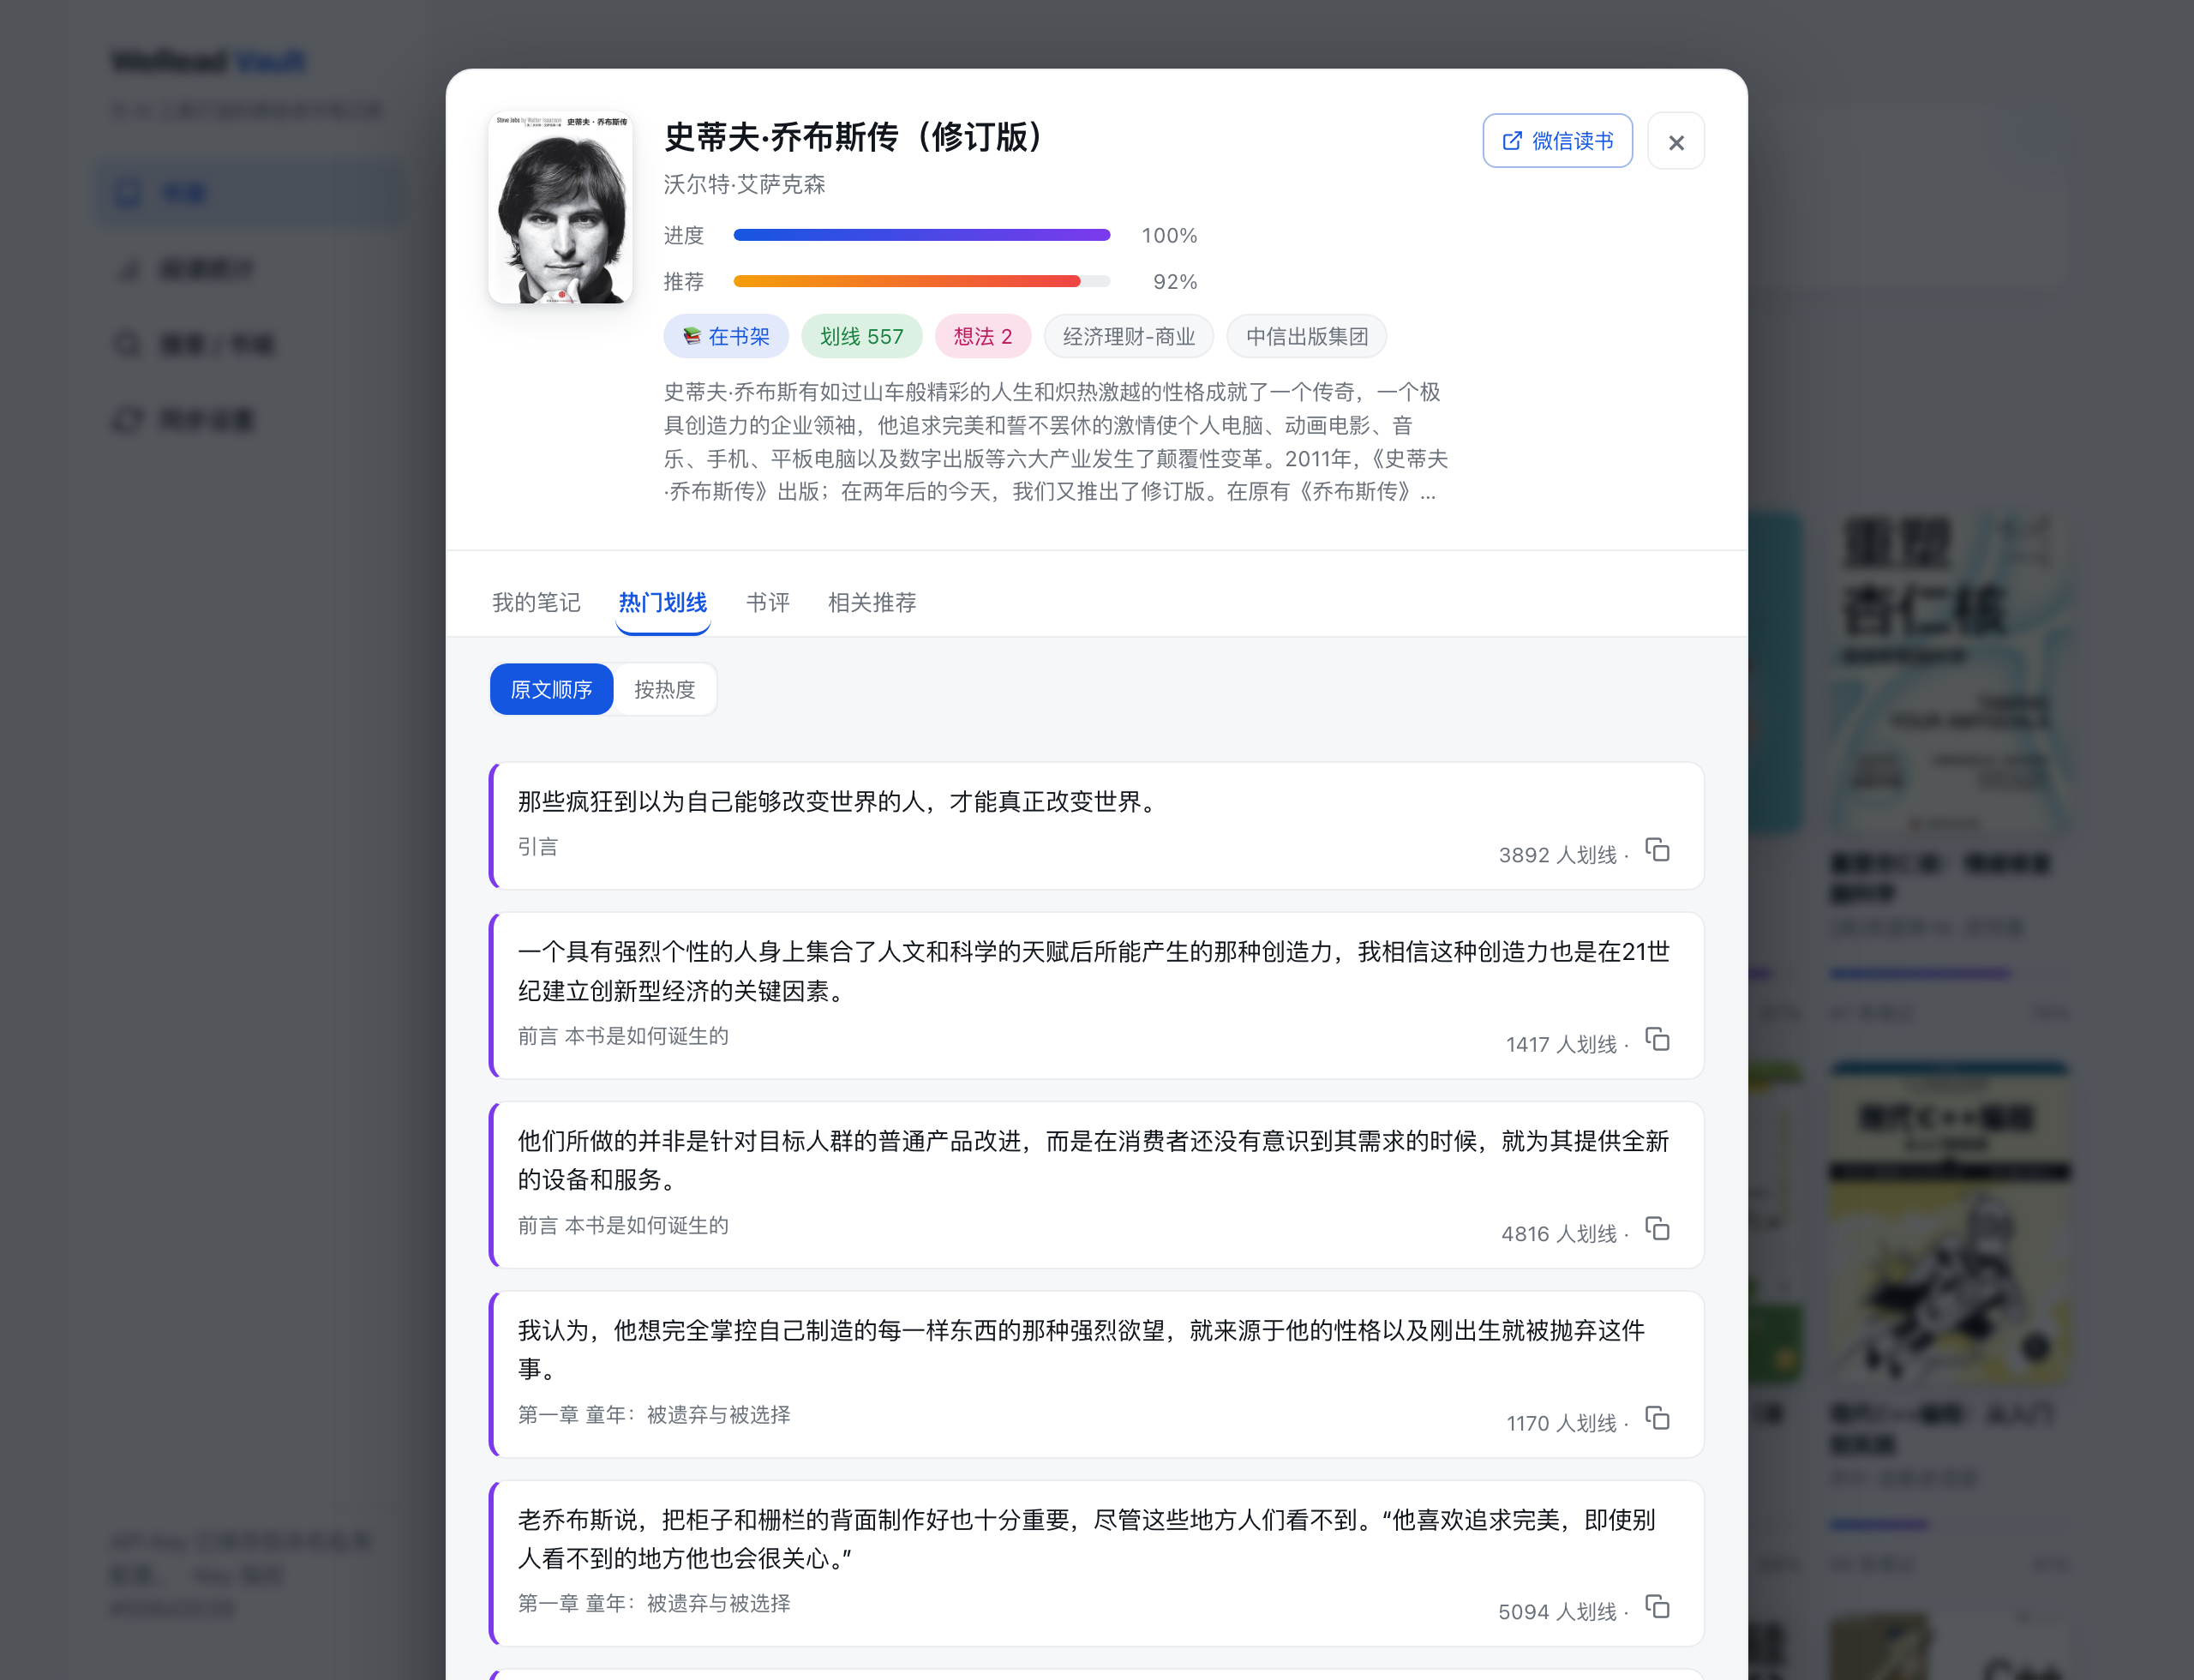Copy the highlight with 5094 人划线

click(1657, 1607)
